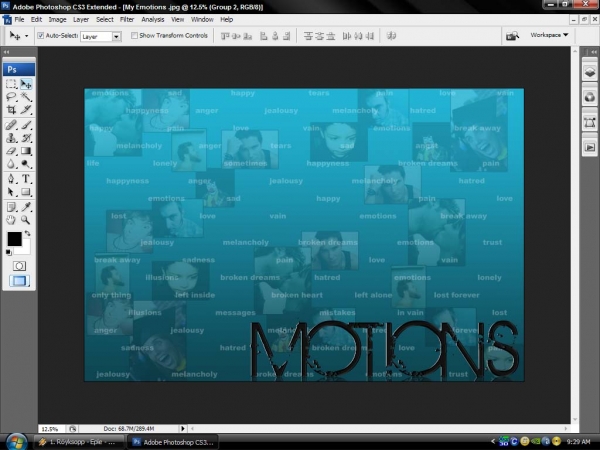The width and height of the screenshot is (600, 450).
Task: Click the vertical scrollbar of canvas
Action: click(x=574, y=235)
